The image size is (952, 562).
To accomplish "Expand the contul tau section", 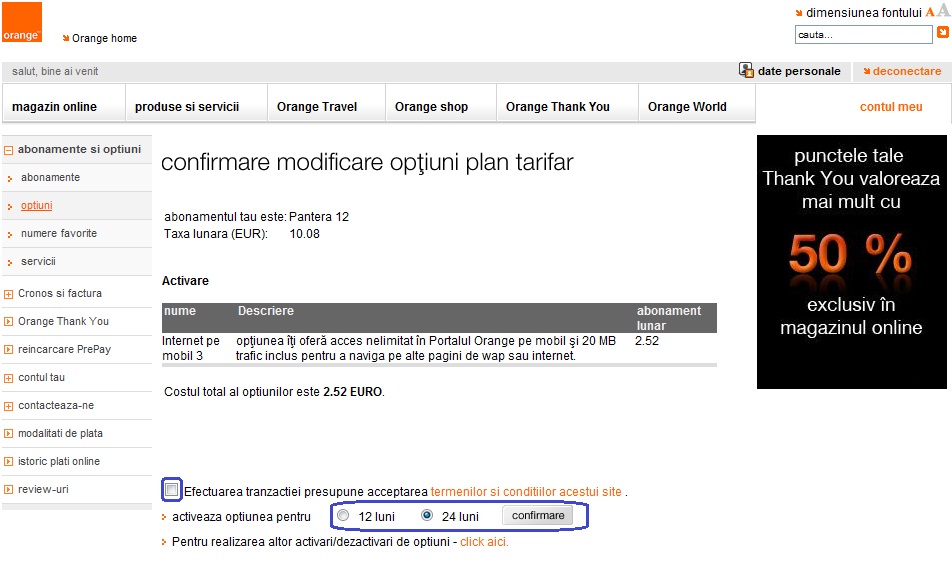I will 8,378.
